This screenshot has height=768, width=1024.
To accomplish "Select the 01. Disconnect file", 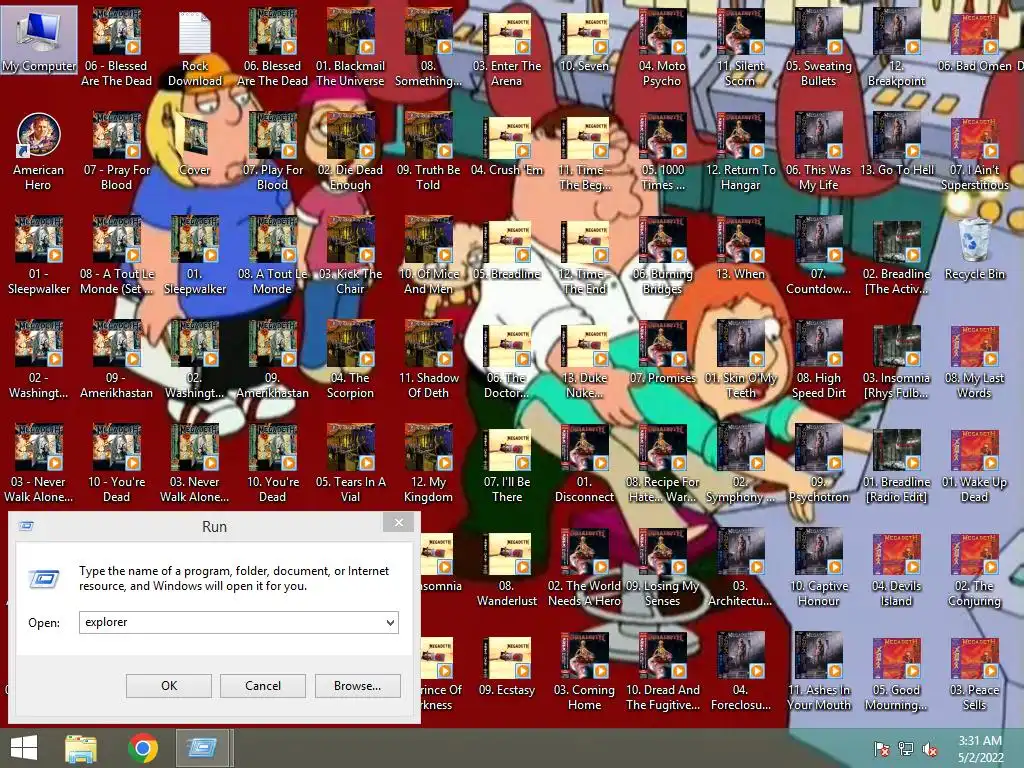I will [x=584, y=463].
